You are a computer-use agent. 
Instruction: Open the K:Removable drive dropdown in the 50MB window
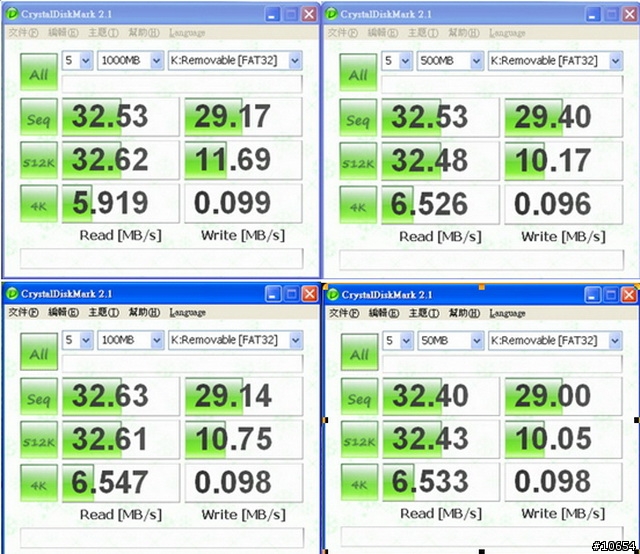click(556, 340)
